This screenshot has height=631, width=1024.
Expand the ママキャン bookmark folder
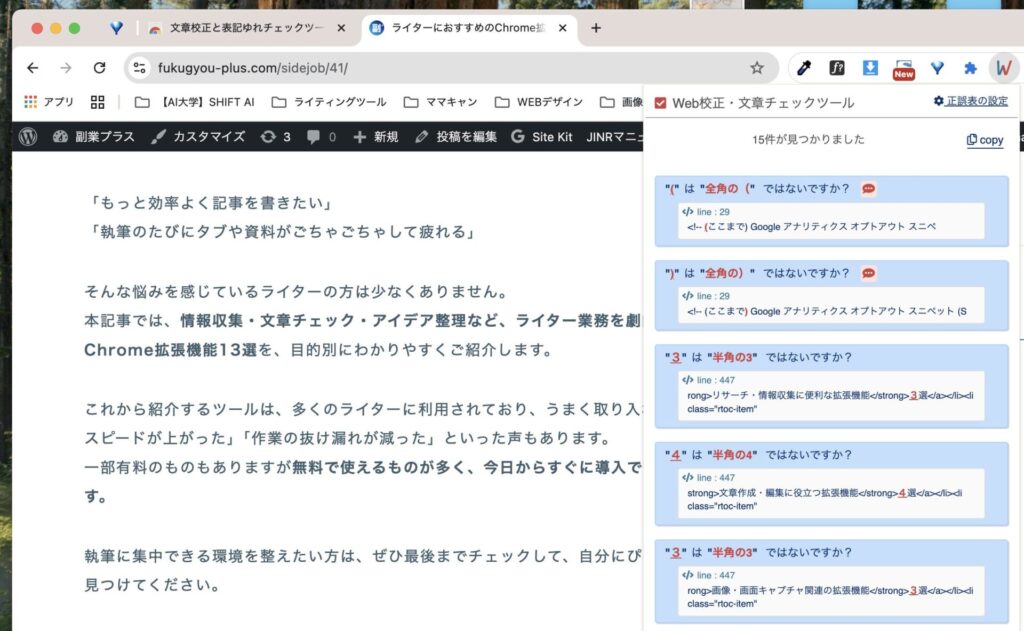coord(441,102)
